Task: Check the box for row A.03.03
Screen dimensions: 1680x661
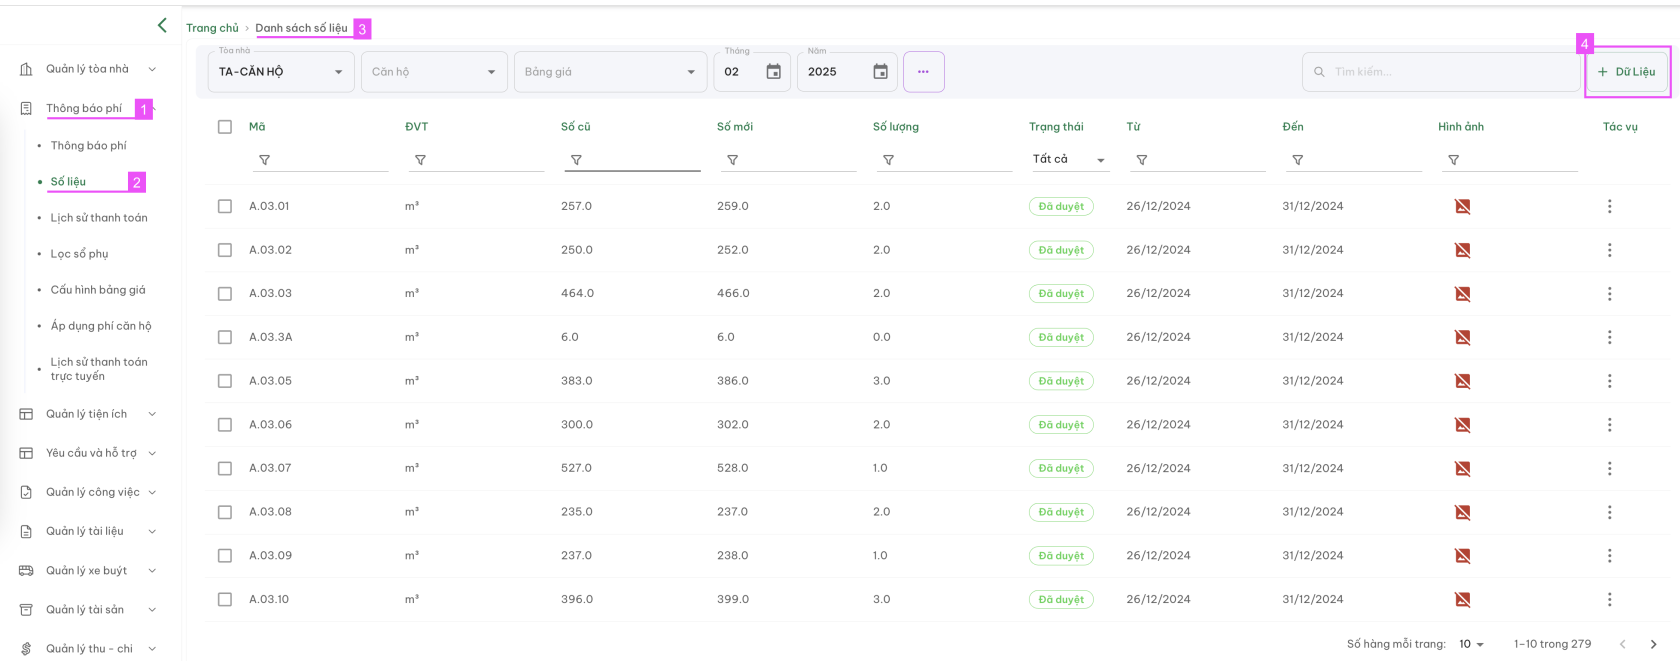Action: (x=225, y=294)
